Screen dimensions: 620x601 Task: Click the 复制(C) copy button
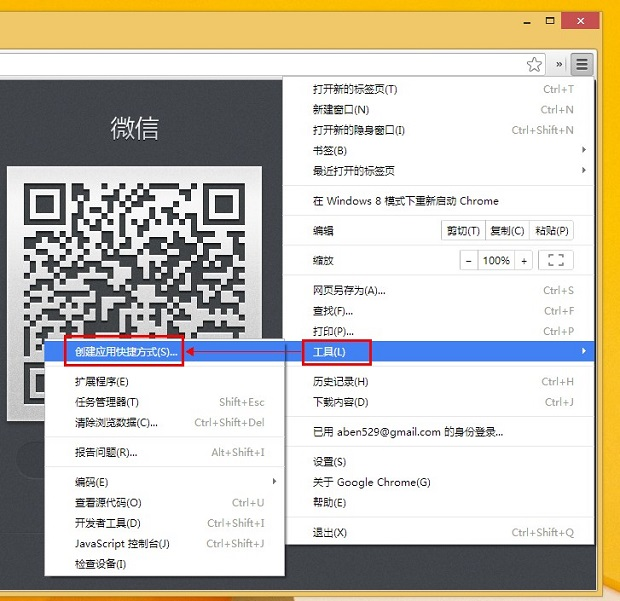[x=506, y=231]
